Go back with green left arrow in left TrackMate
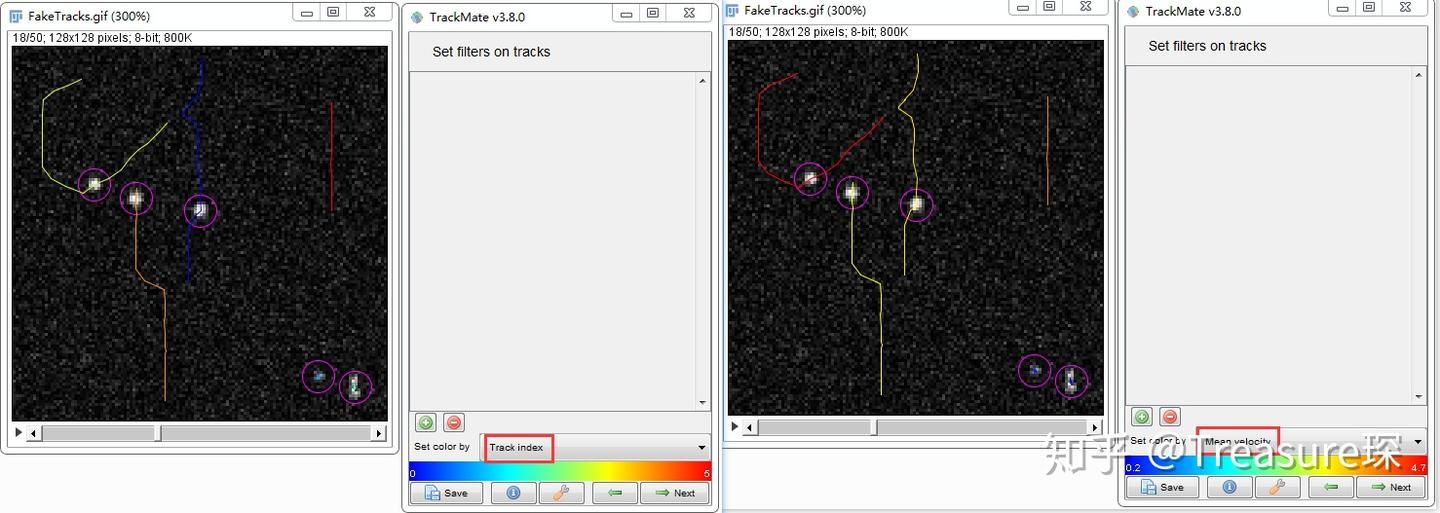Image resolution: width=1440 pixels, height=513 pixels. click(x=614, y=493)
